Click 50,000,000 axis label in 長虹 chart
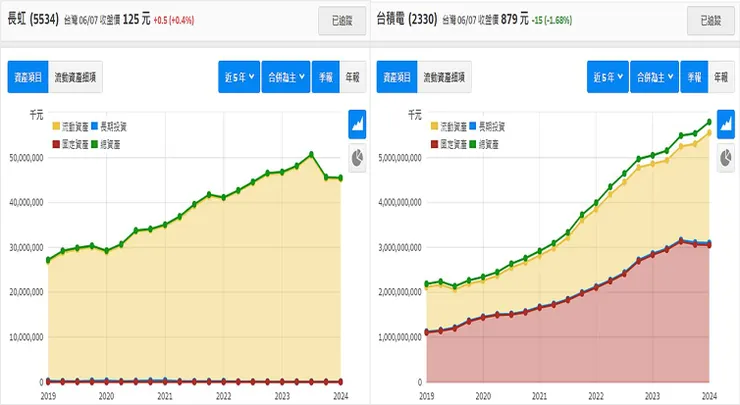This screenshot has height=405, width=740. [26, 158]
